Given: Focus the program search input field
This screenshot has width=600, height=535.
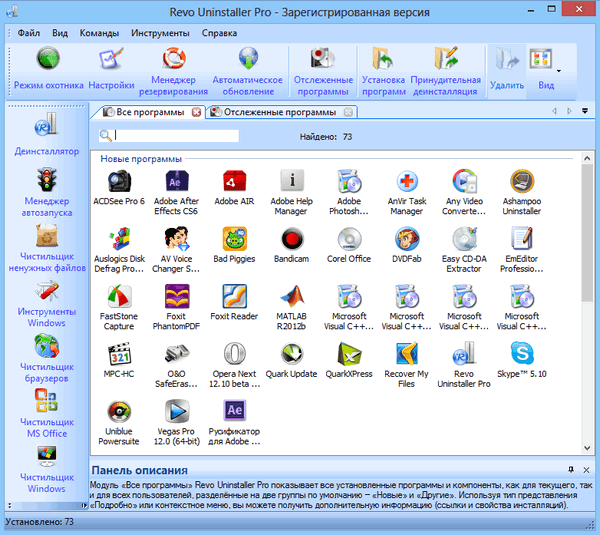Looking at the screenshot, I should pyautogui.click(x=176, y=136).
